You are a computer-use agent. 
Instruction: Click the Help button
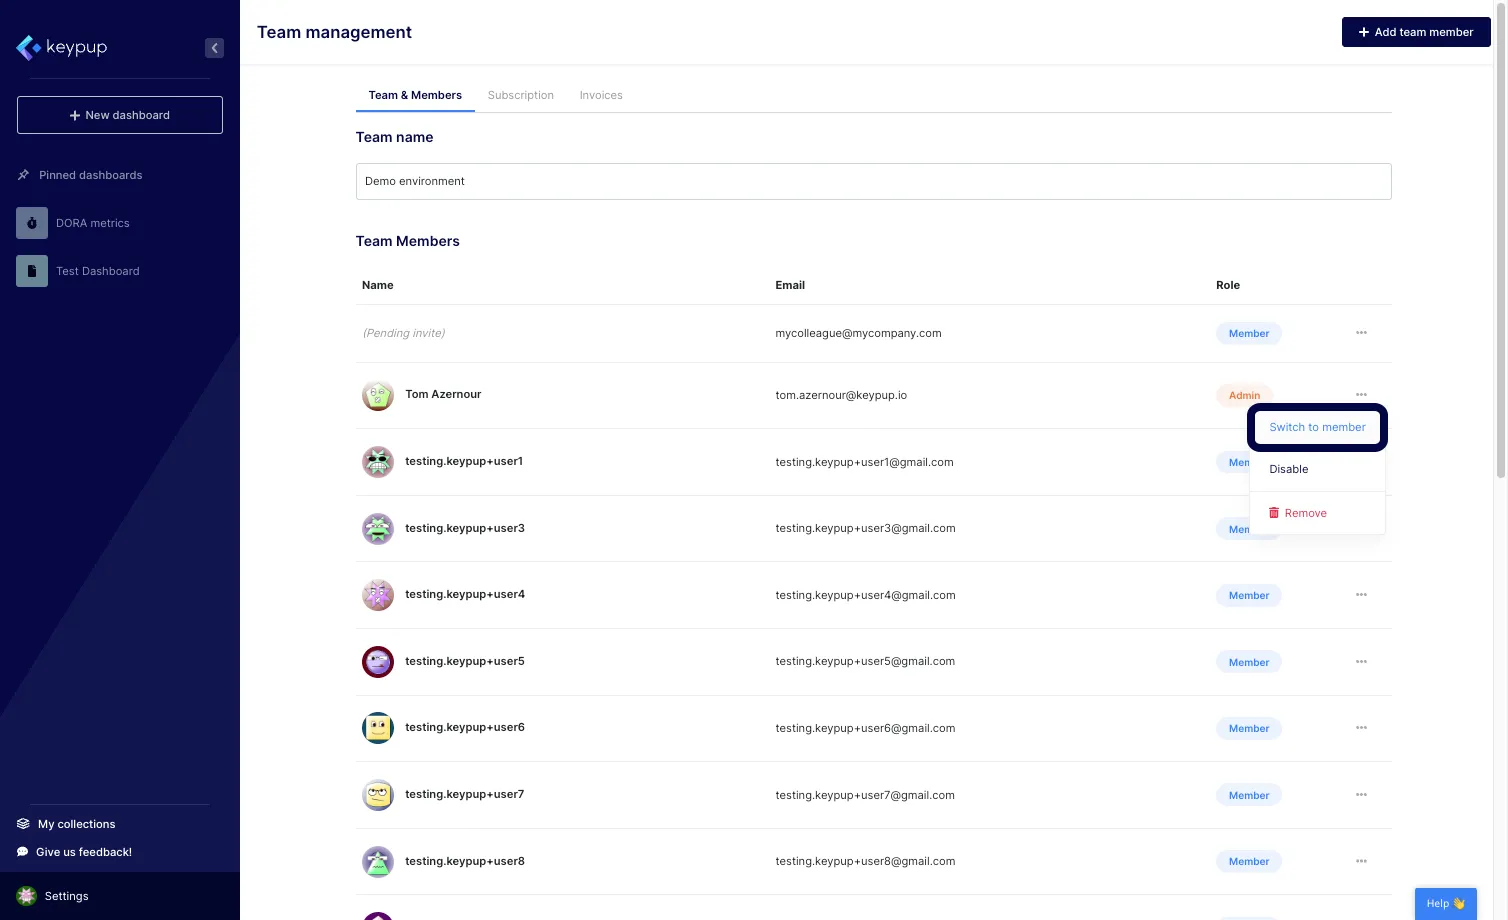[x=1444, y=902]
